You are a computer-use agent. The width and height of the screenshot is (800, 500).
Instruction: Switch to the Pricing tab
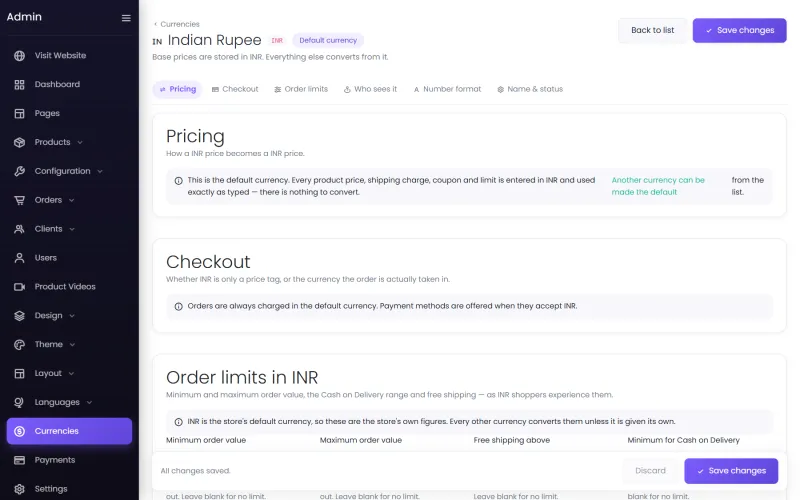pyautogui.click(x=178, y=89)
